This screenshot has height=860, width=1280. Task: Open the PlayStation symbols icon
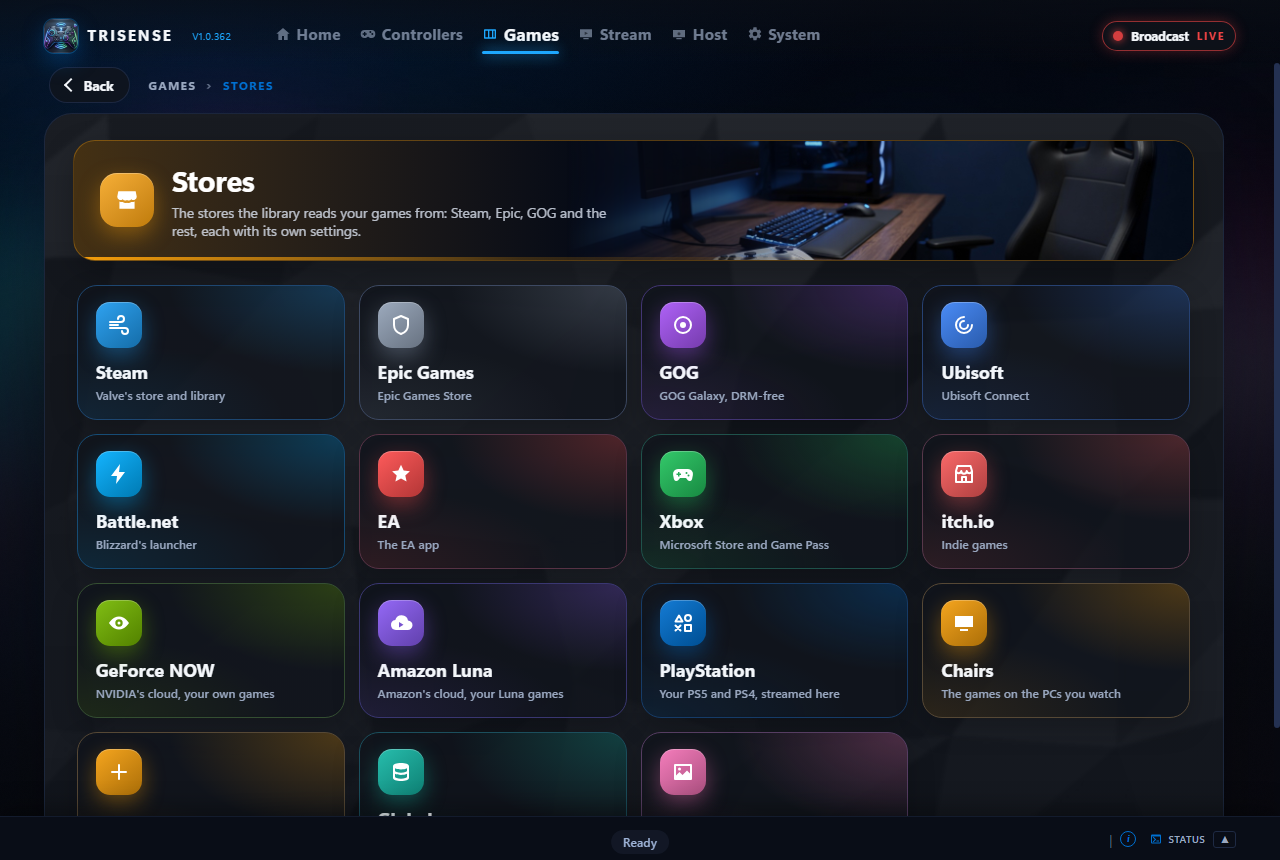(x=683, y=623)
